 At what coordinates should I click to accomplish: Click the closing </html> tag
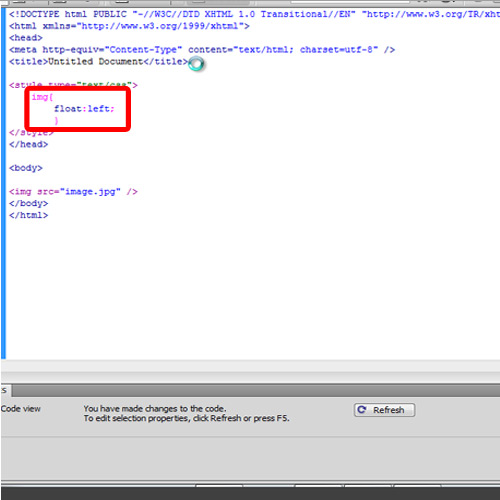point(28,215)
